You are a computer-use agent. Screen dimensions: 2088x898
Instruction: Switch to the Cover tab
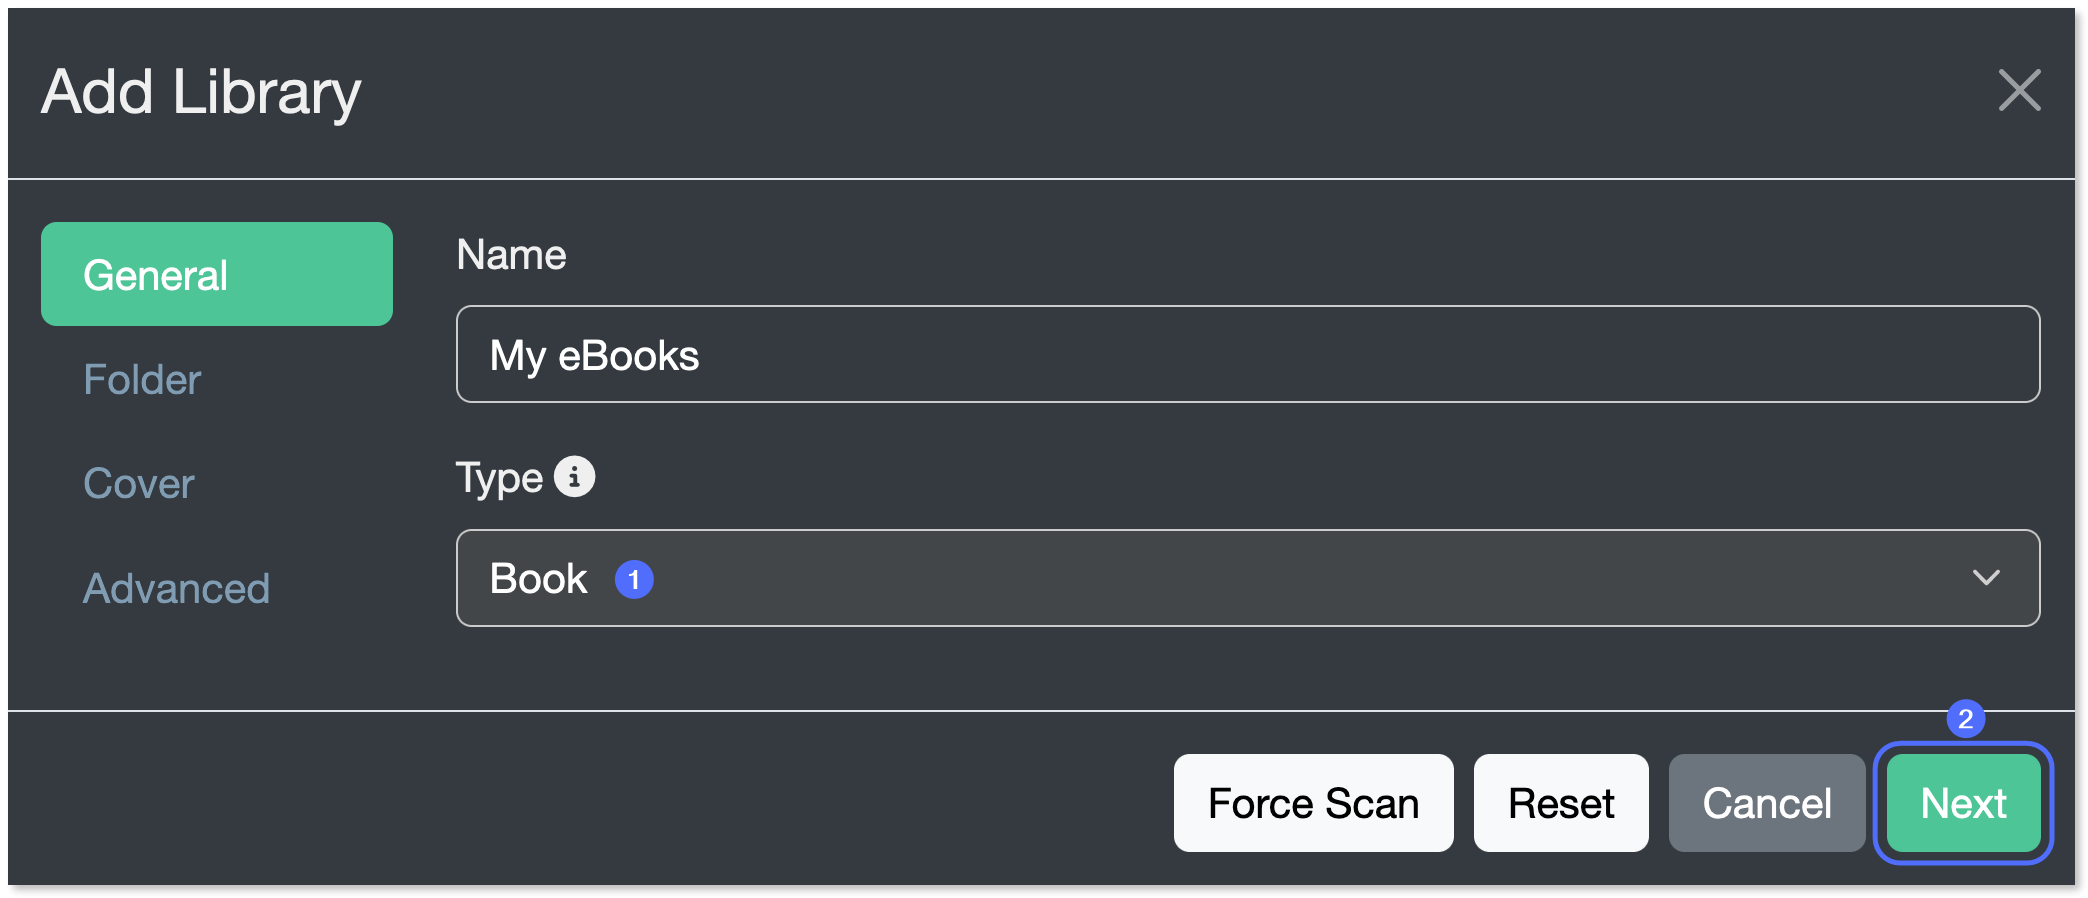(x=139, y=483)
